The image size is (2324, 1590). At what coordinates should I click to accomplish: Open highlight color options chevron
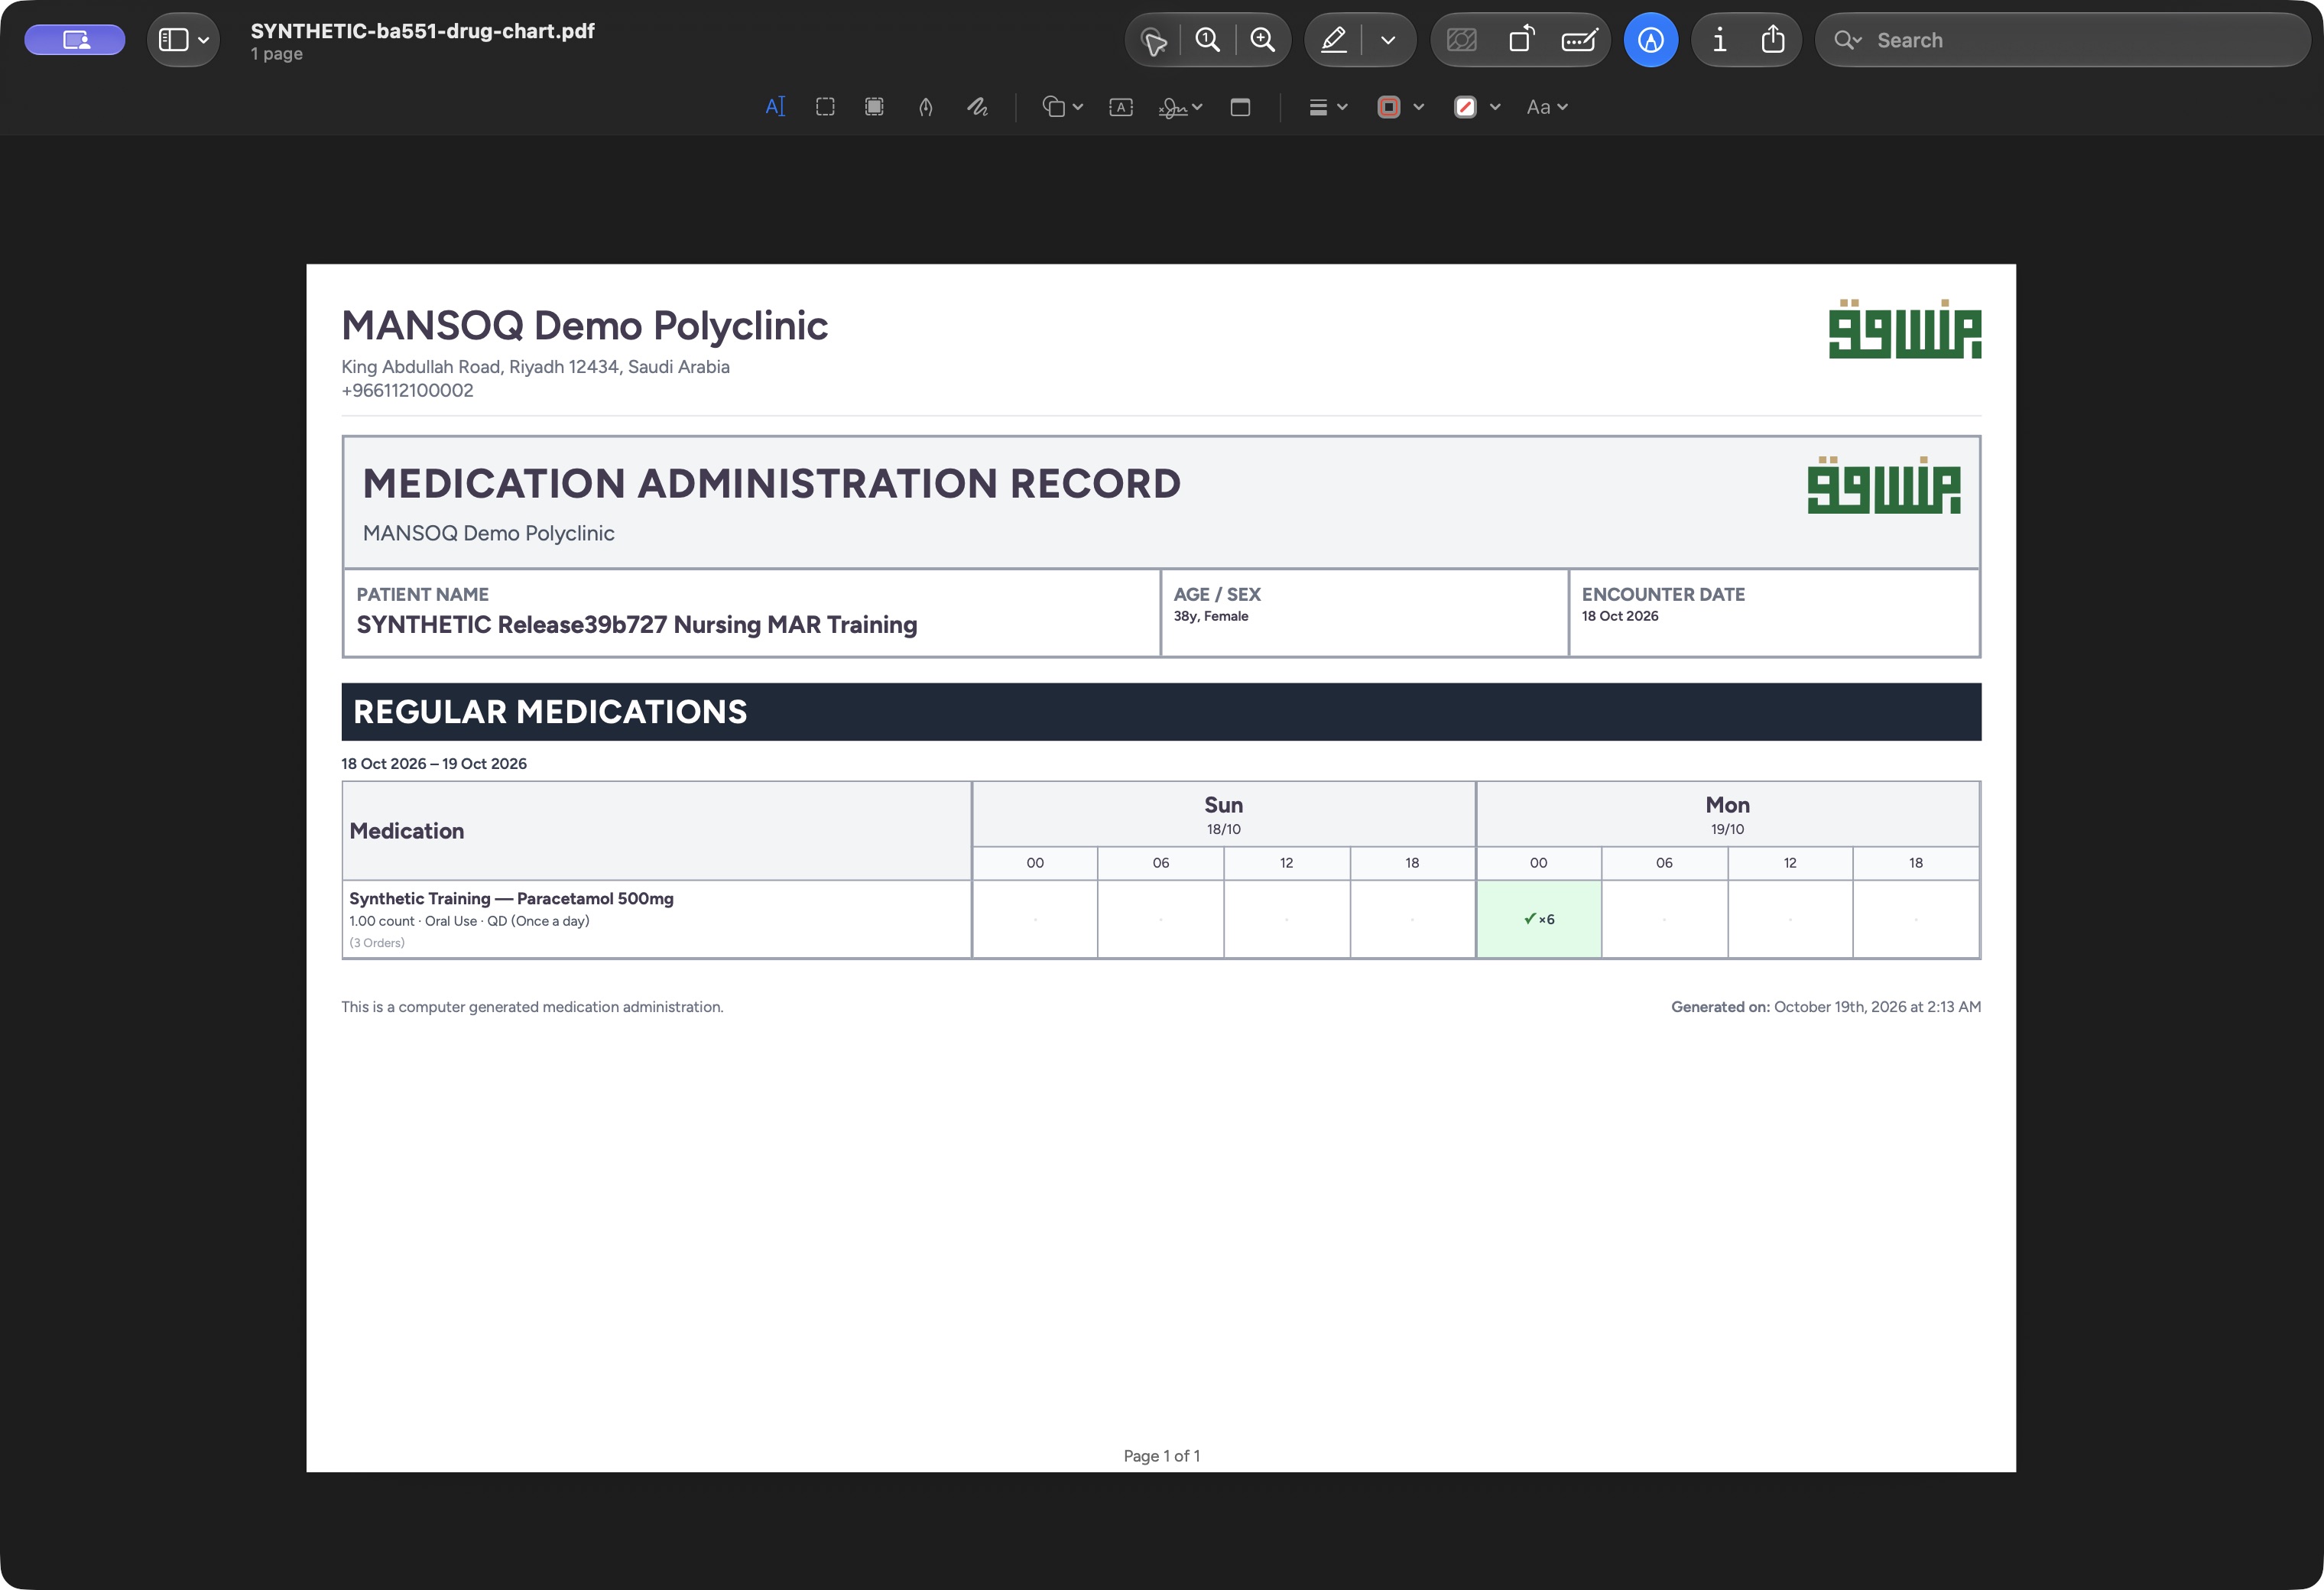(x=1388, y=40)
